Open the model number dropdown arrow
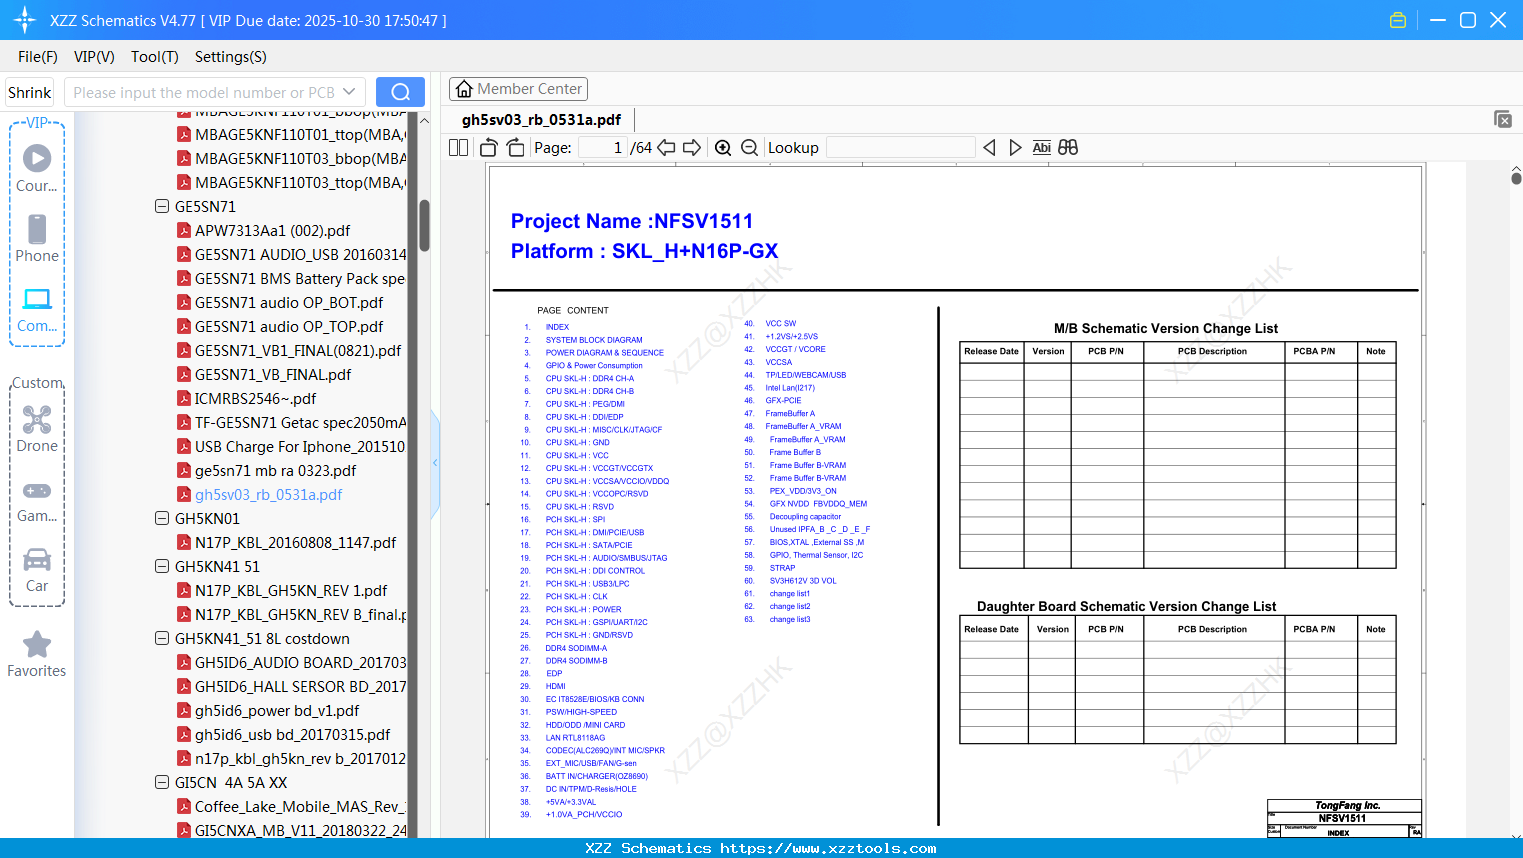 click(349, 92)
